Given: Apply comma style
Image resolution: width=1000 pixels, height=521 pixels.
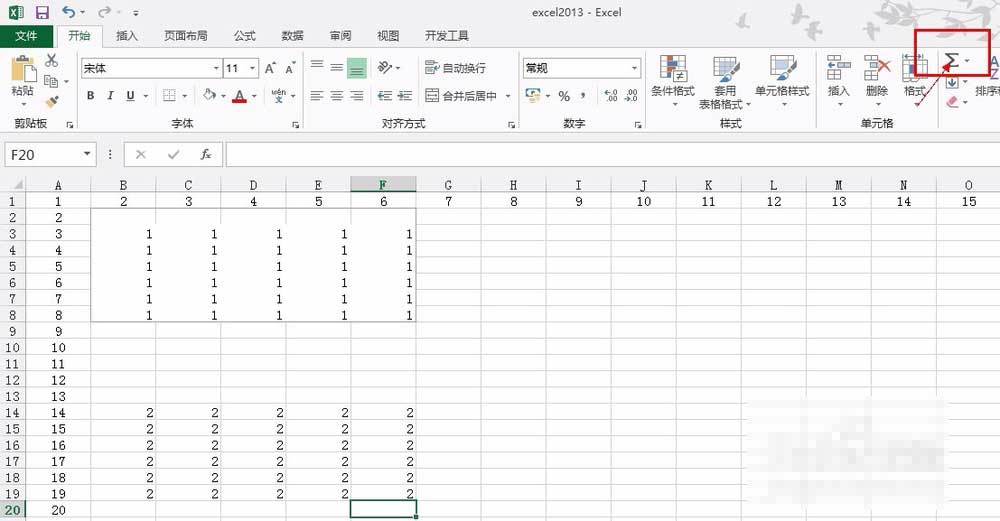Looking at the screenshot, I should point(583,96).
